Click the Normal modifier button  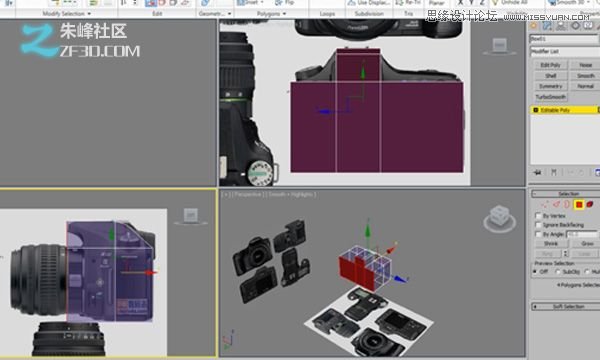pyautogui.click(x=585, y=86)
